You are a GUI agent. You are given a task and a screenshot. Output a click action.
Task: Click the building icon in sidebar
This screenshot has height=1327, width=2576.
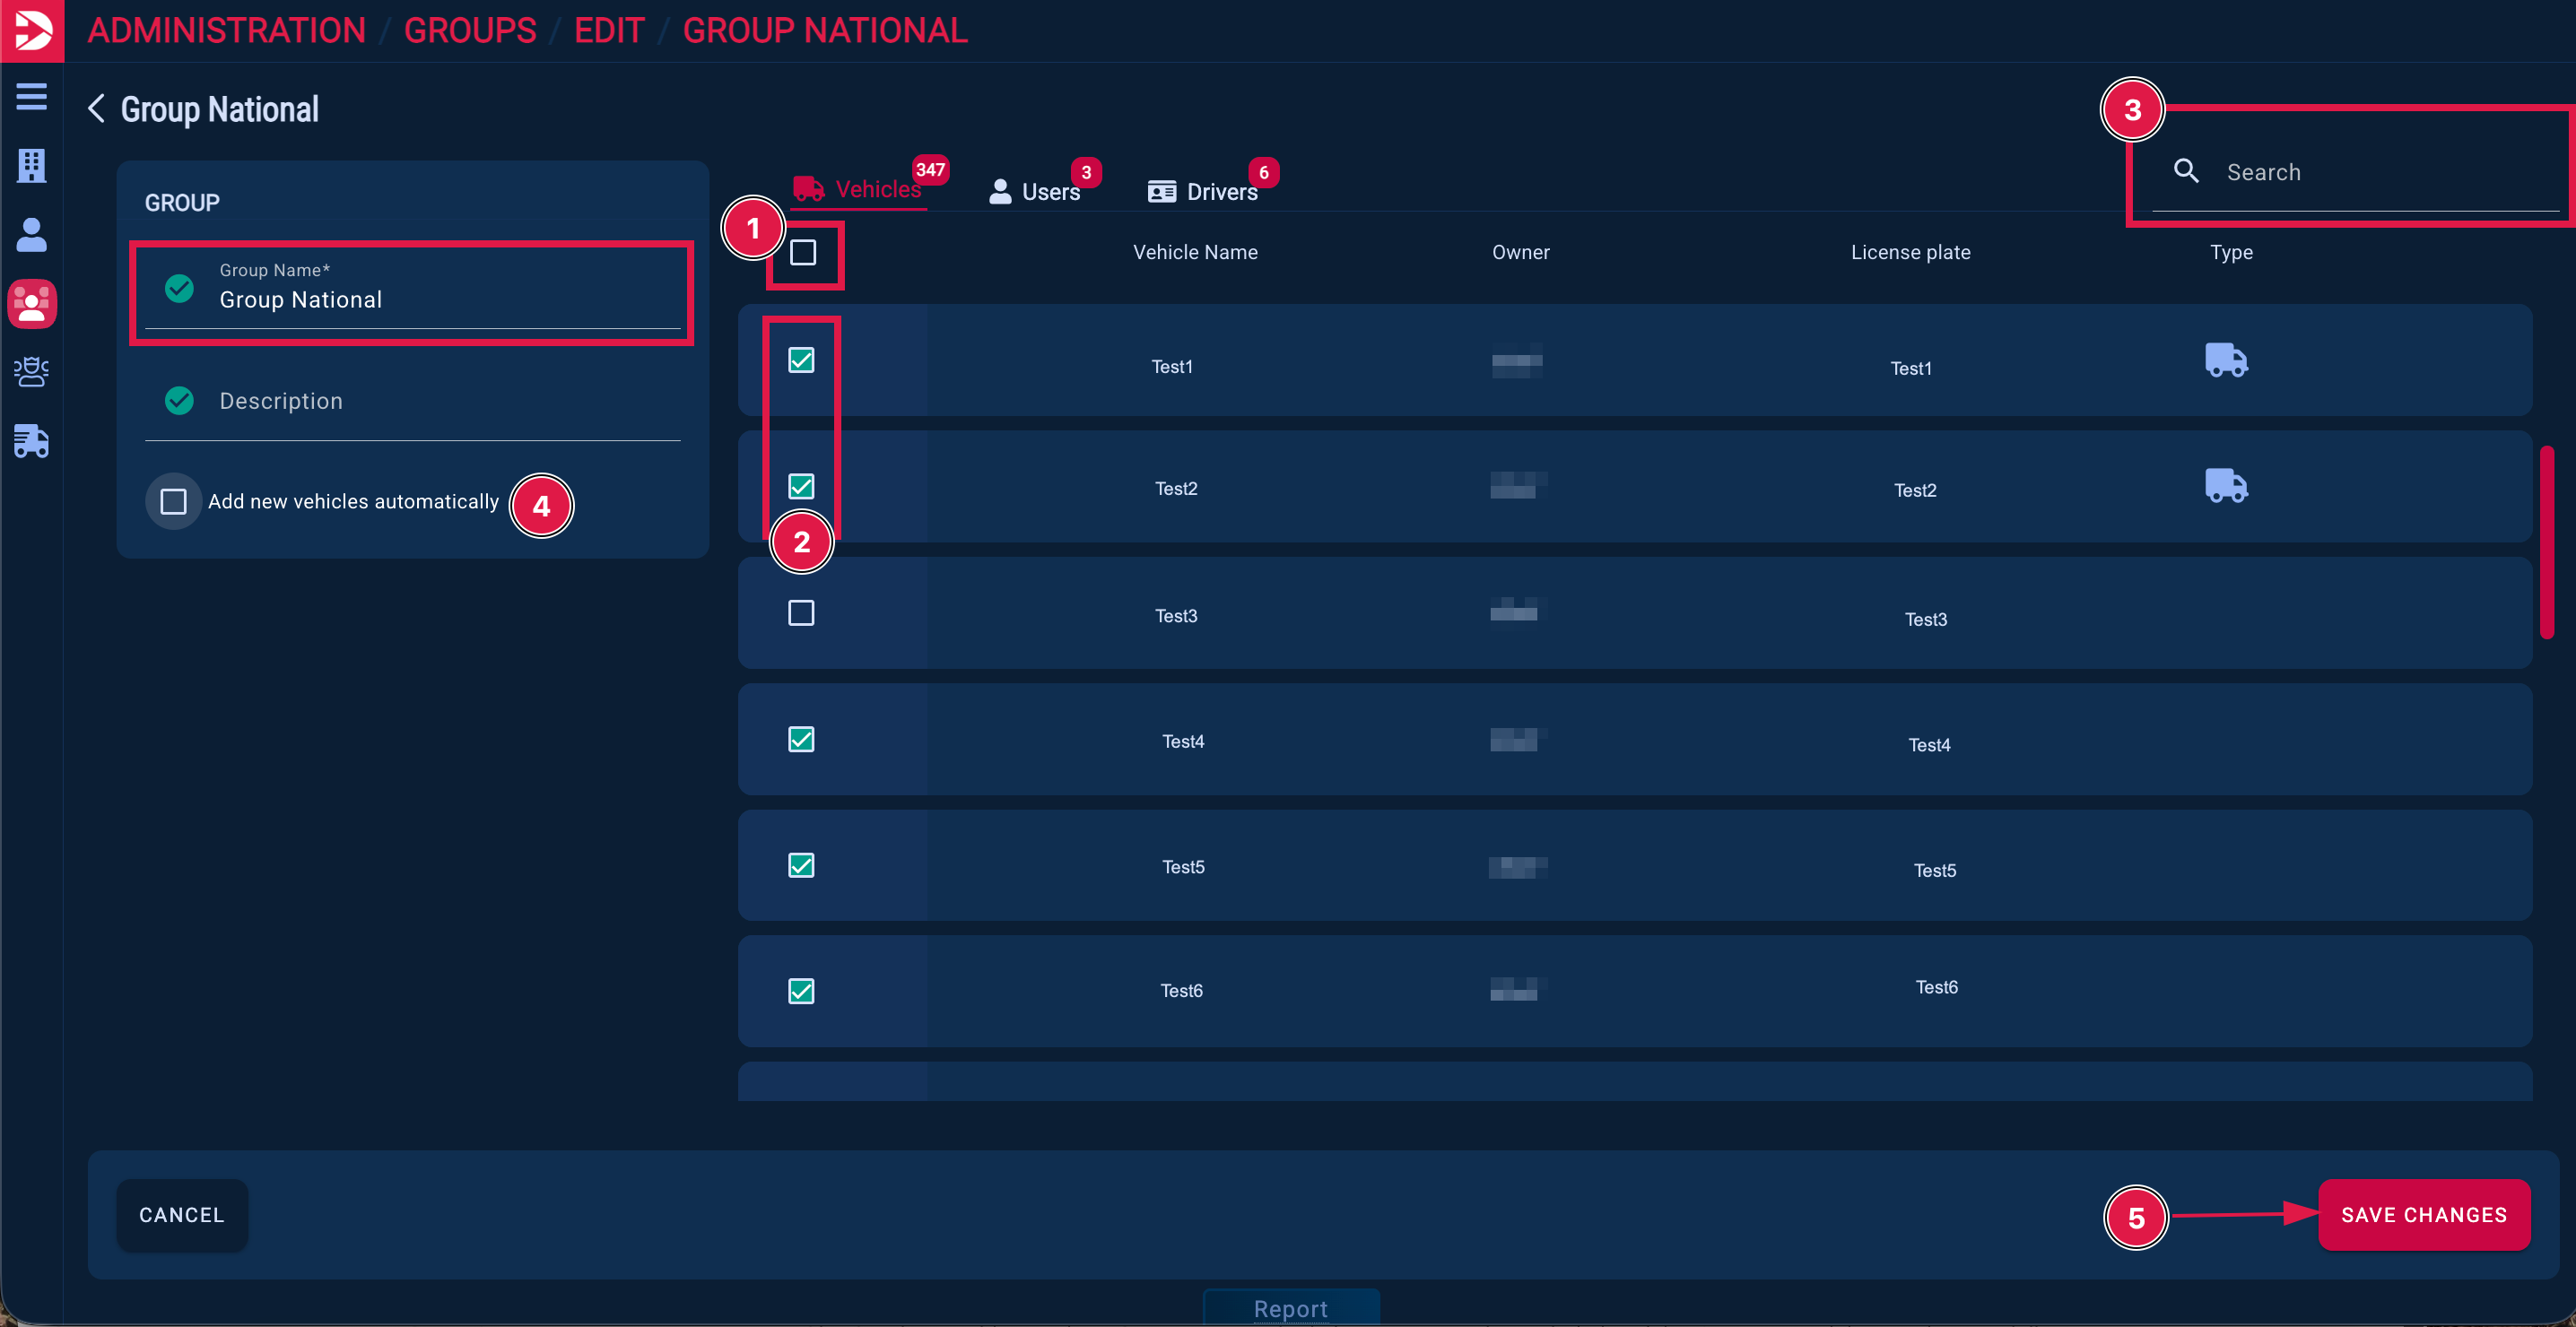tap(31, 165)
